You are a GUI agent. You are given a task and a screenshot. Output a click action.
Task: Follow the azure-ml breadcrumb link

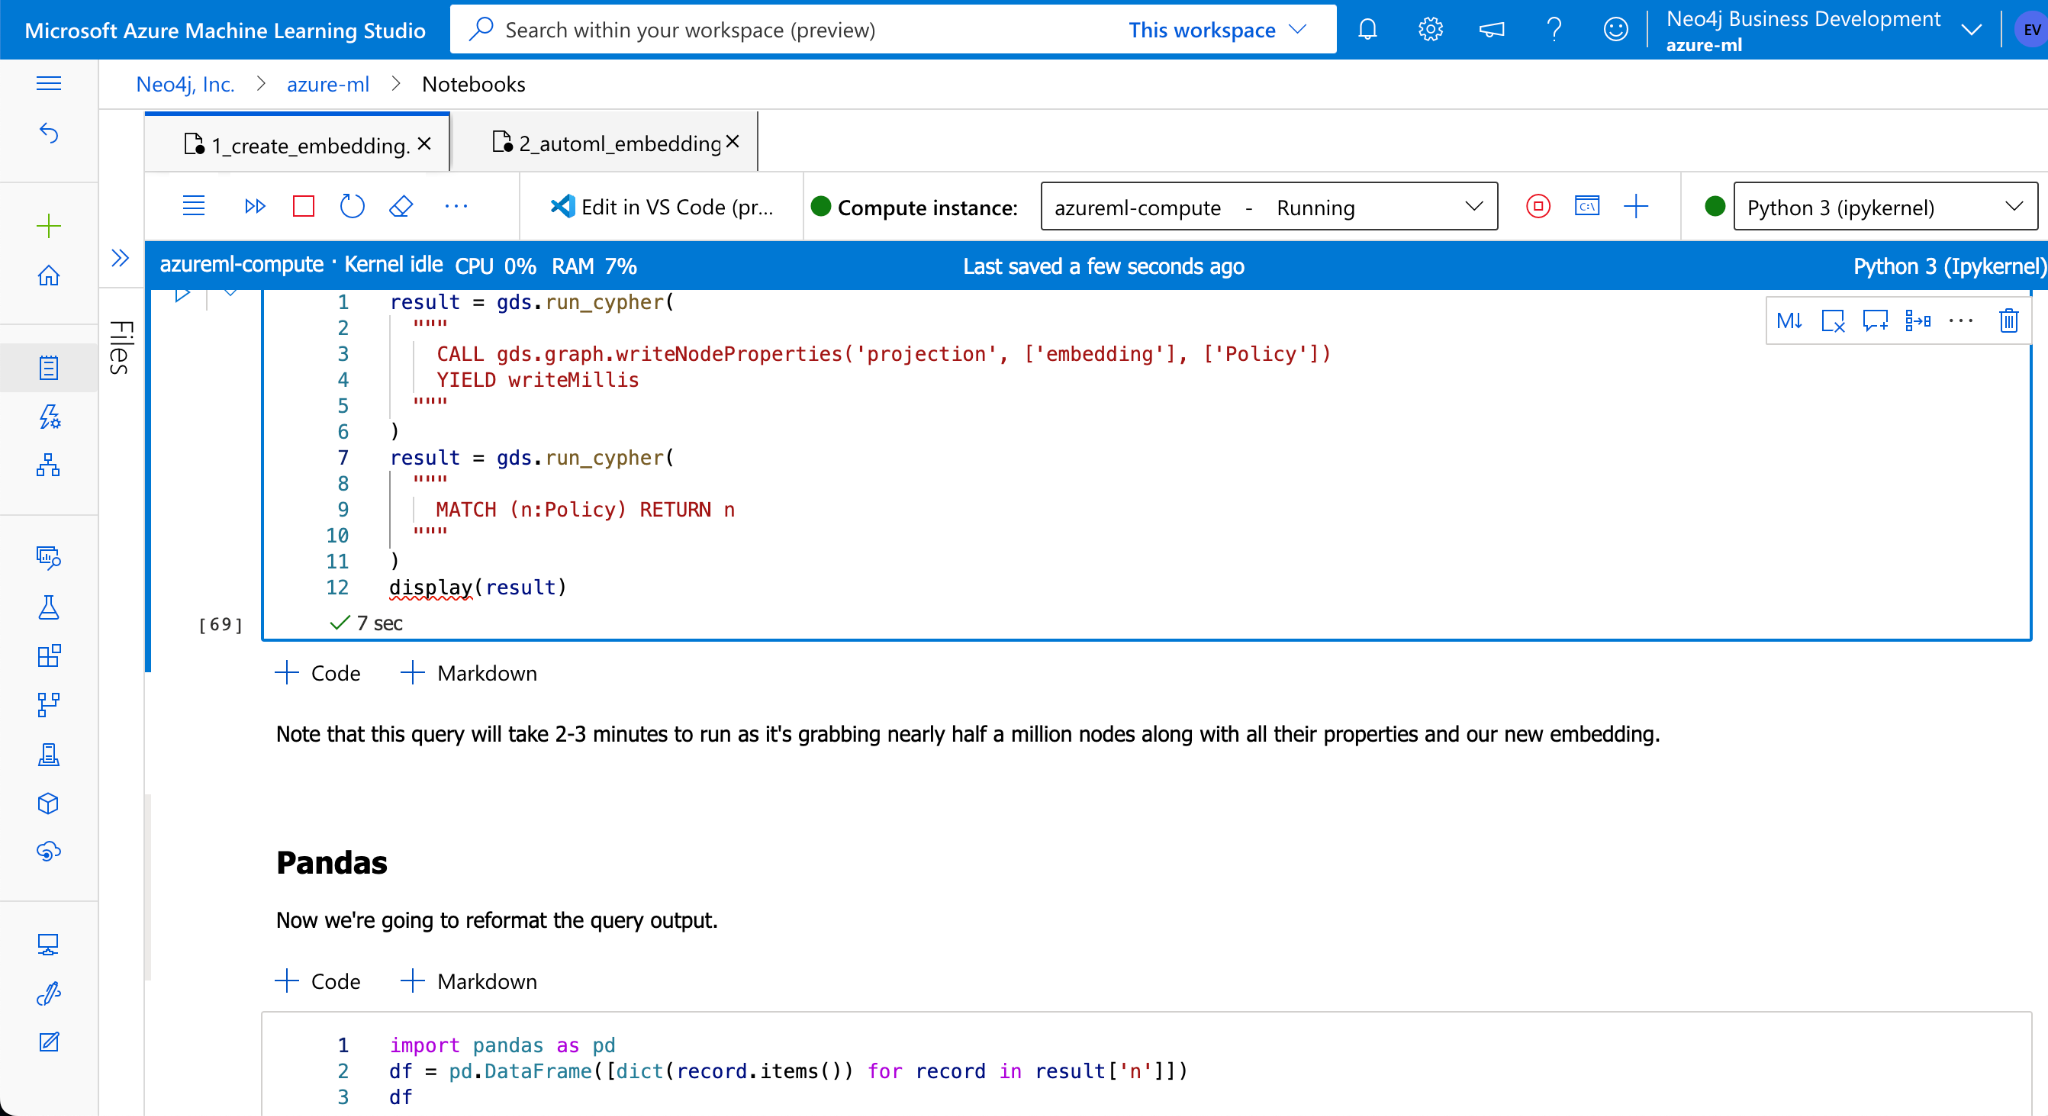pyautogui.click(x=328, y=84)
